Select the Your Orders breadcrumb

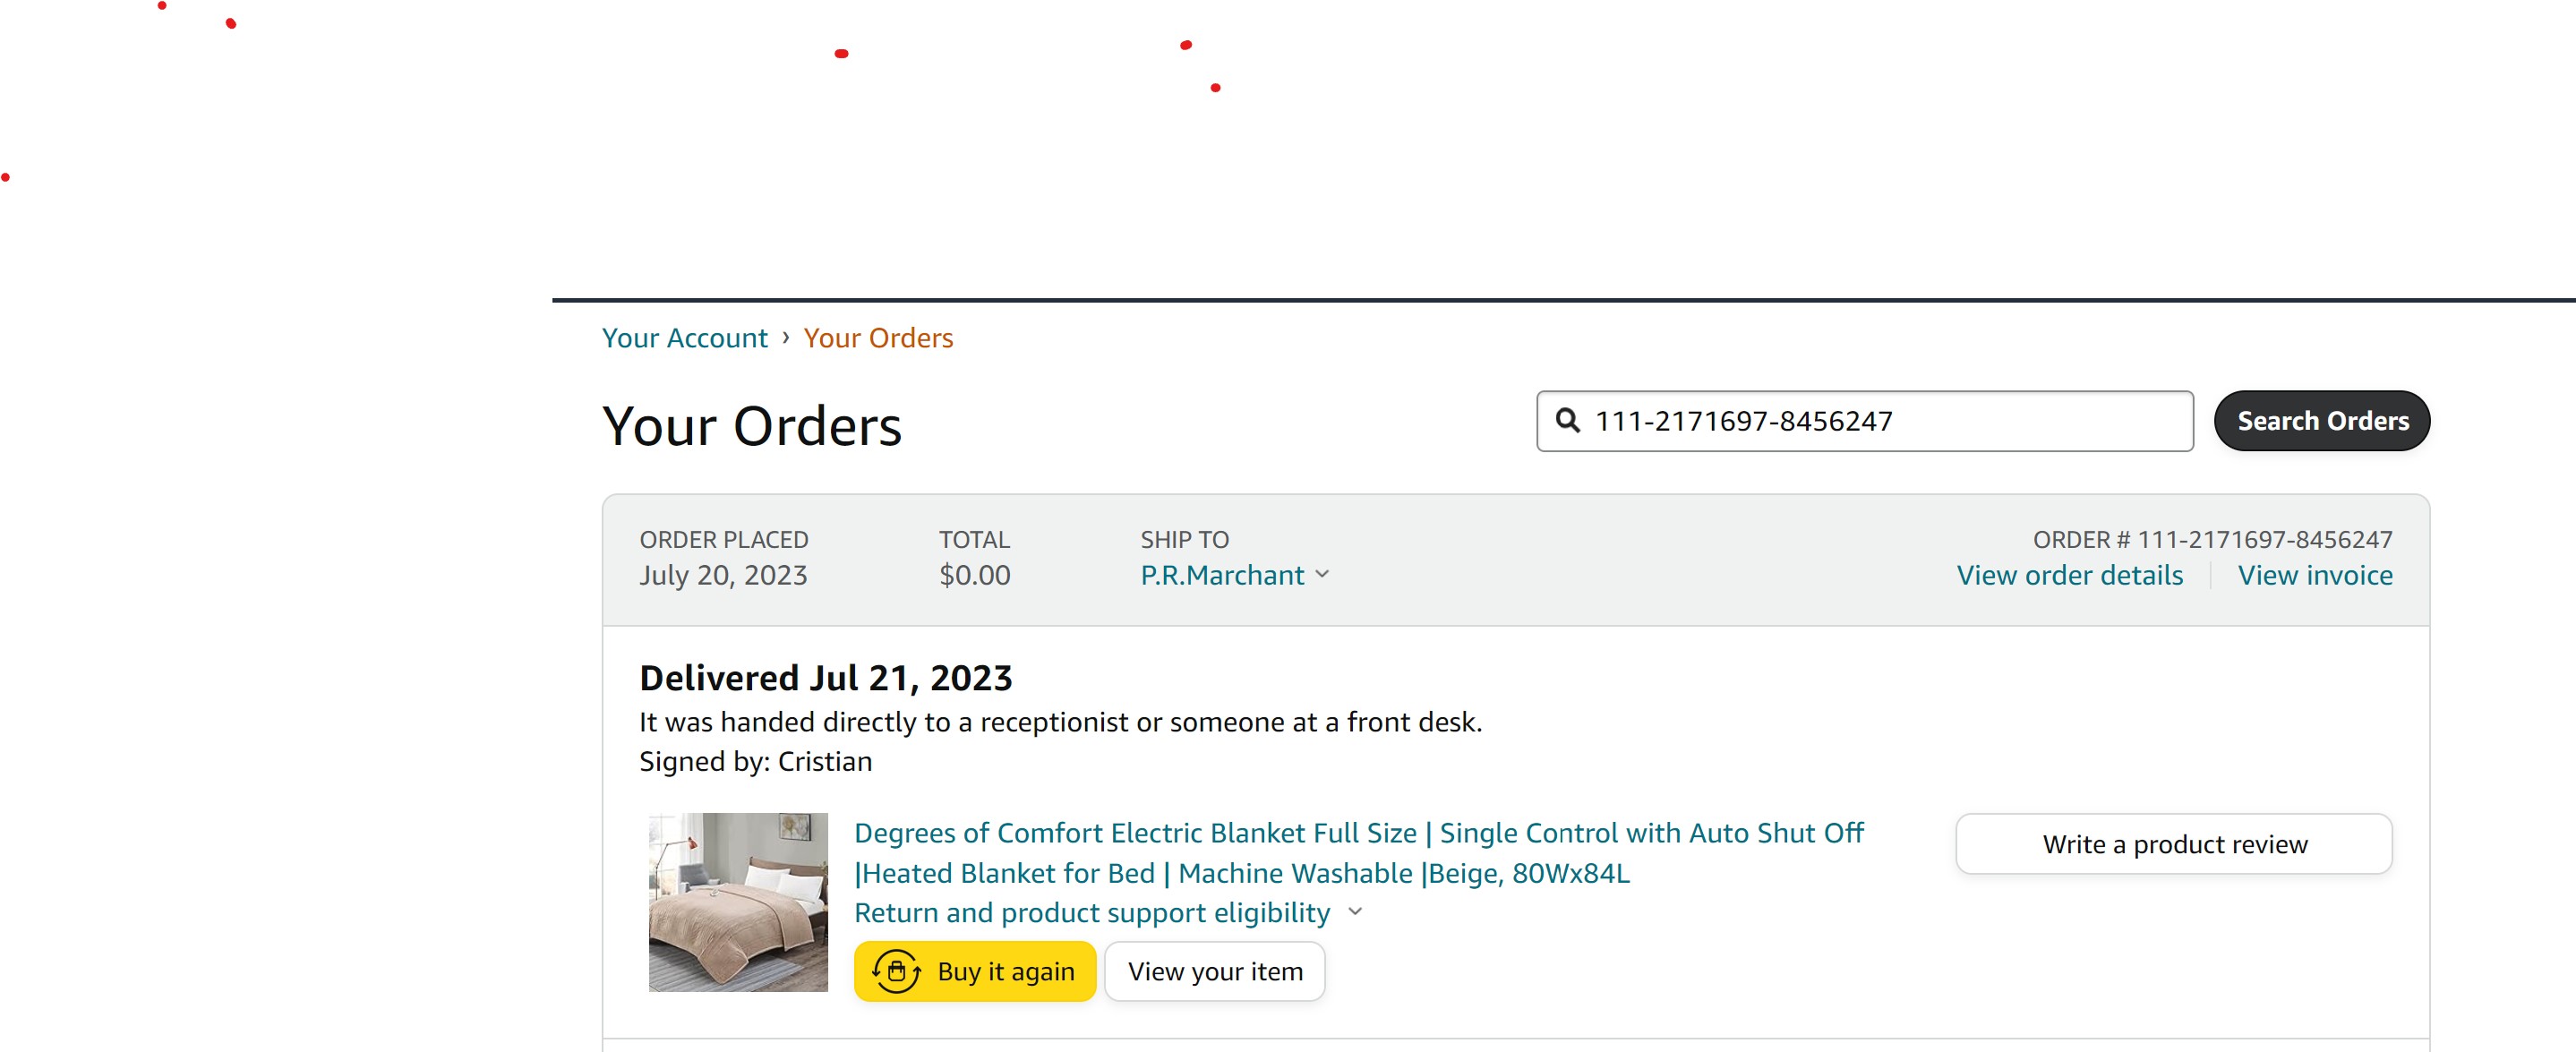click(x=878, y=338)
